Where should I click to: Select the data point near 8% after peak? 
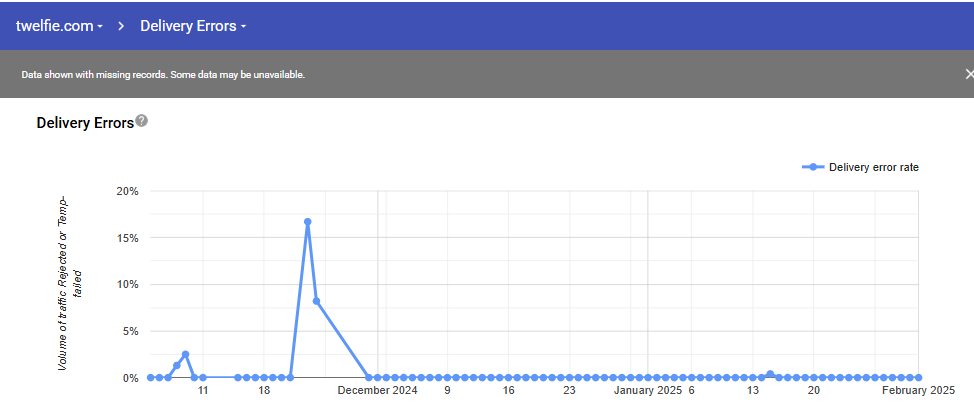pos(316,301)
